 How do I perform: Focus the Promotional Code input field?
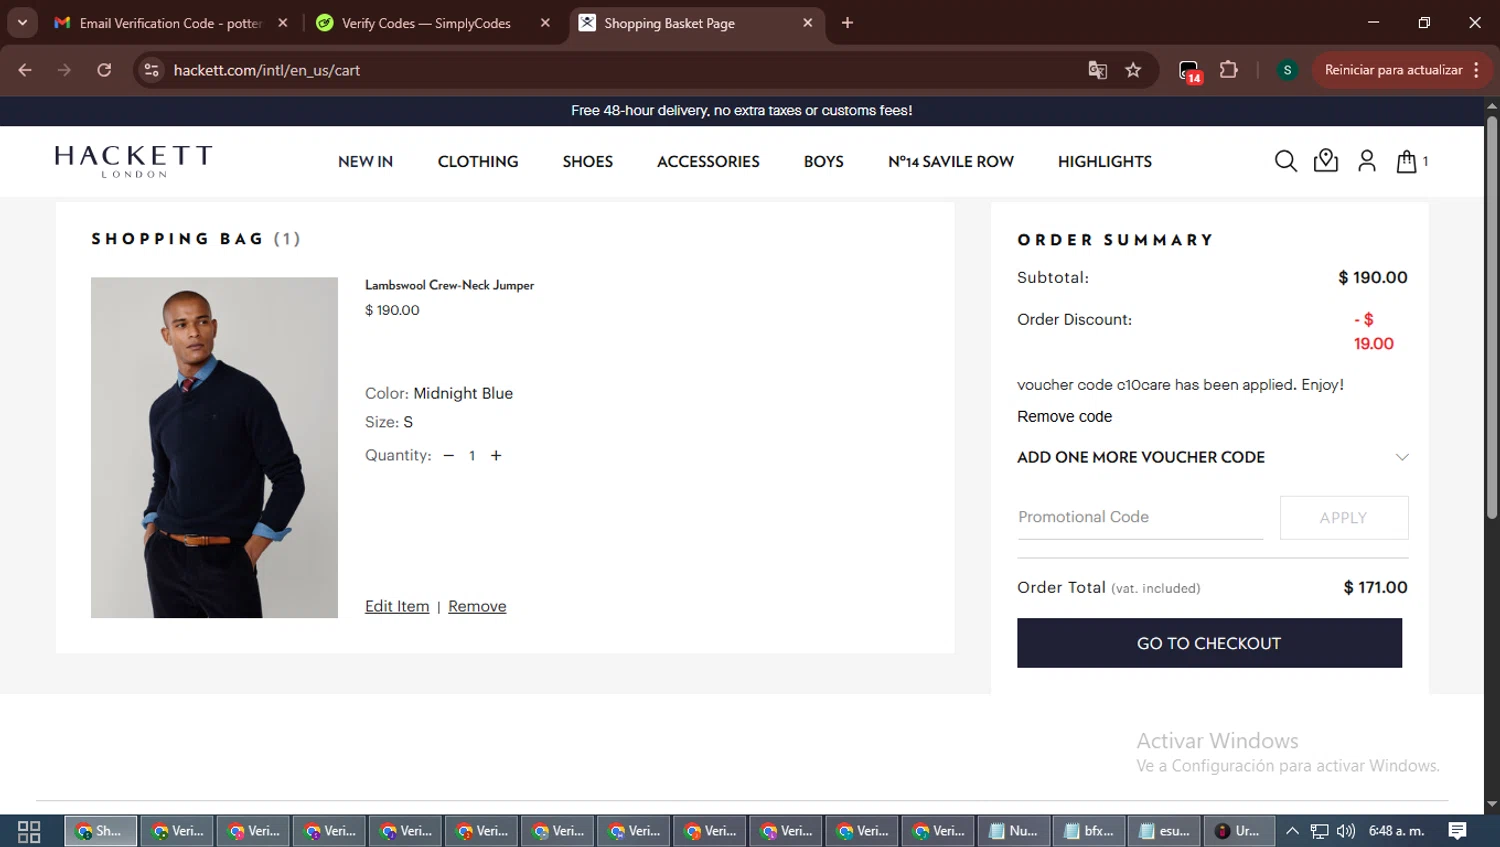[x=1140, y=518]
